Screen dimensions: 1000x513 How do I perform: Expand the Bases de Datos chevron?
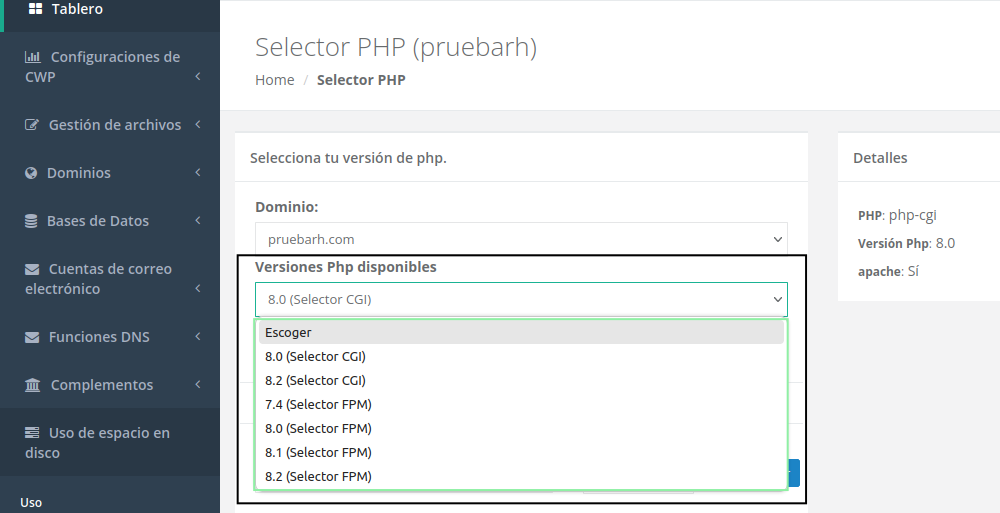[x=198, y=221]
